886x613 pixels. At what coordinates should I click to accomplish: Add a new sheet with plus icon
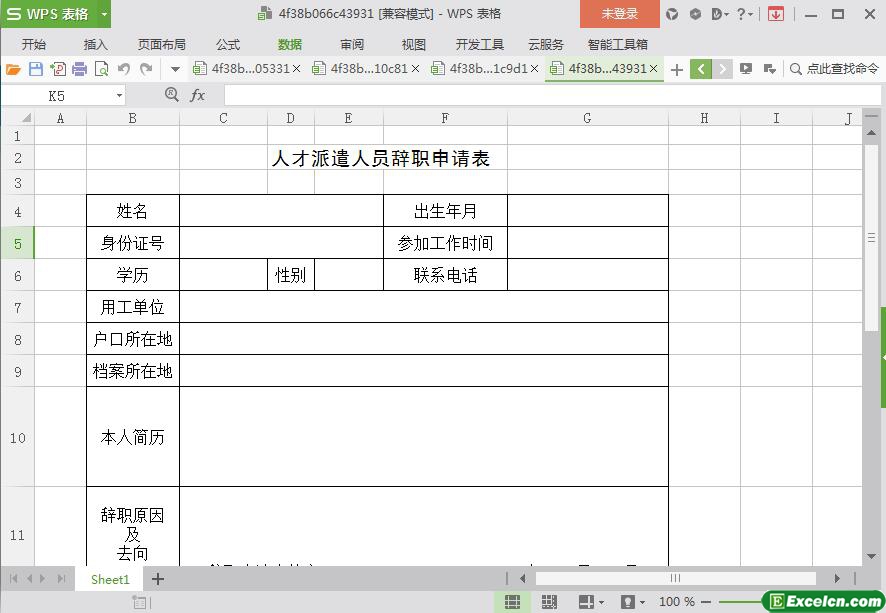157,579
